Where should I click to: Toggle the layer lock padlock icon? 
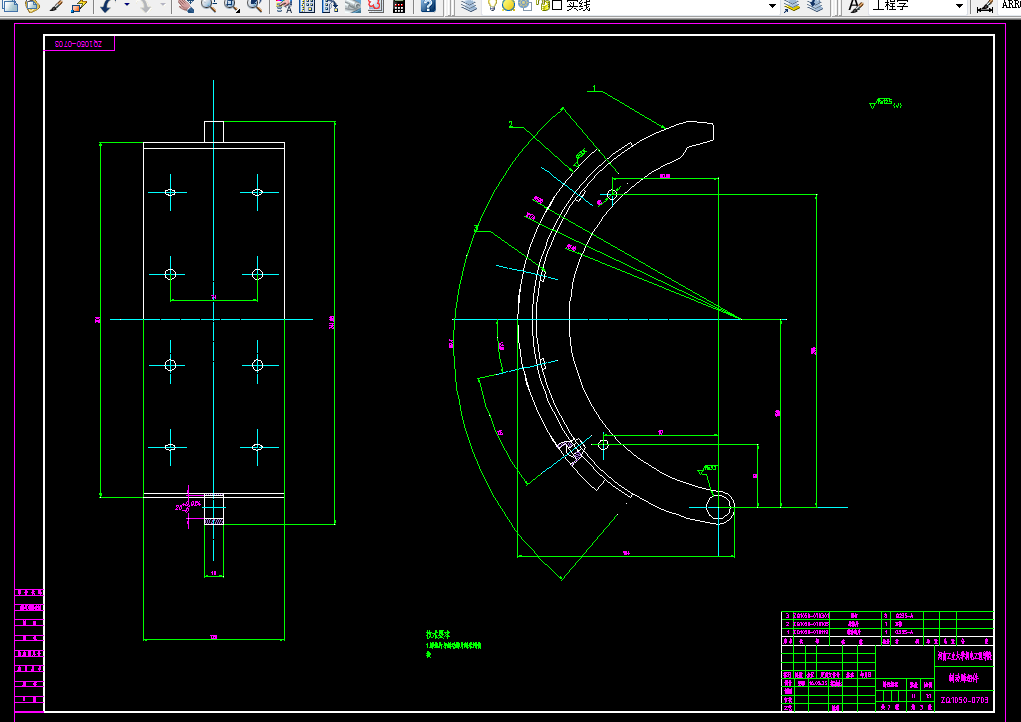pyautogui.click(x=543, y=6)
